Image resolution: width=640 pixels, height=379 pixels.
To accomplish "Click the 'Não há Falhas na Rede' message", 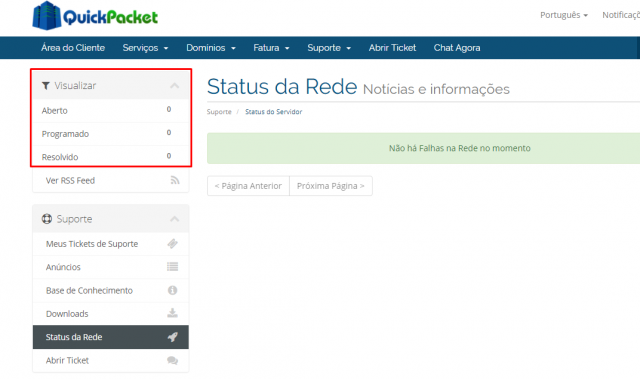I will tap(460, 148).
